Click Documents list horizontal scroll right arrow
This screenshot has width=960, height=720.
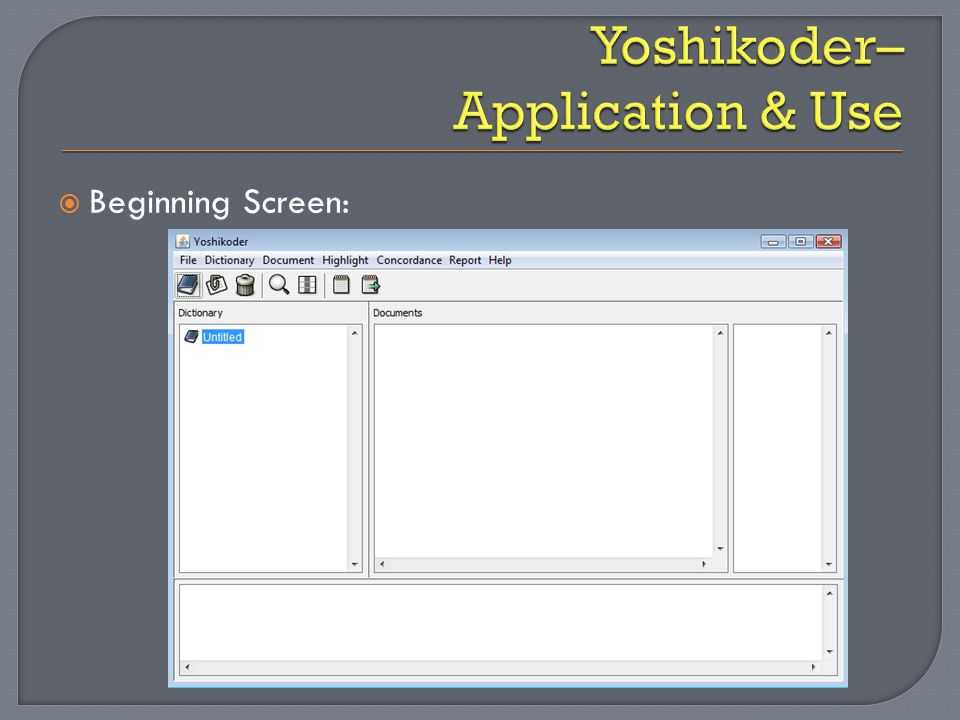(704, 564)
